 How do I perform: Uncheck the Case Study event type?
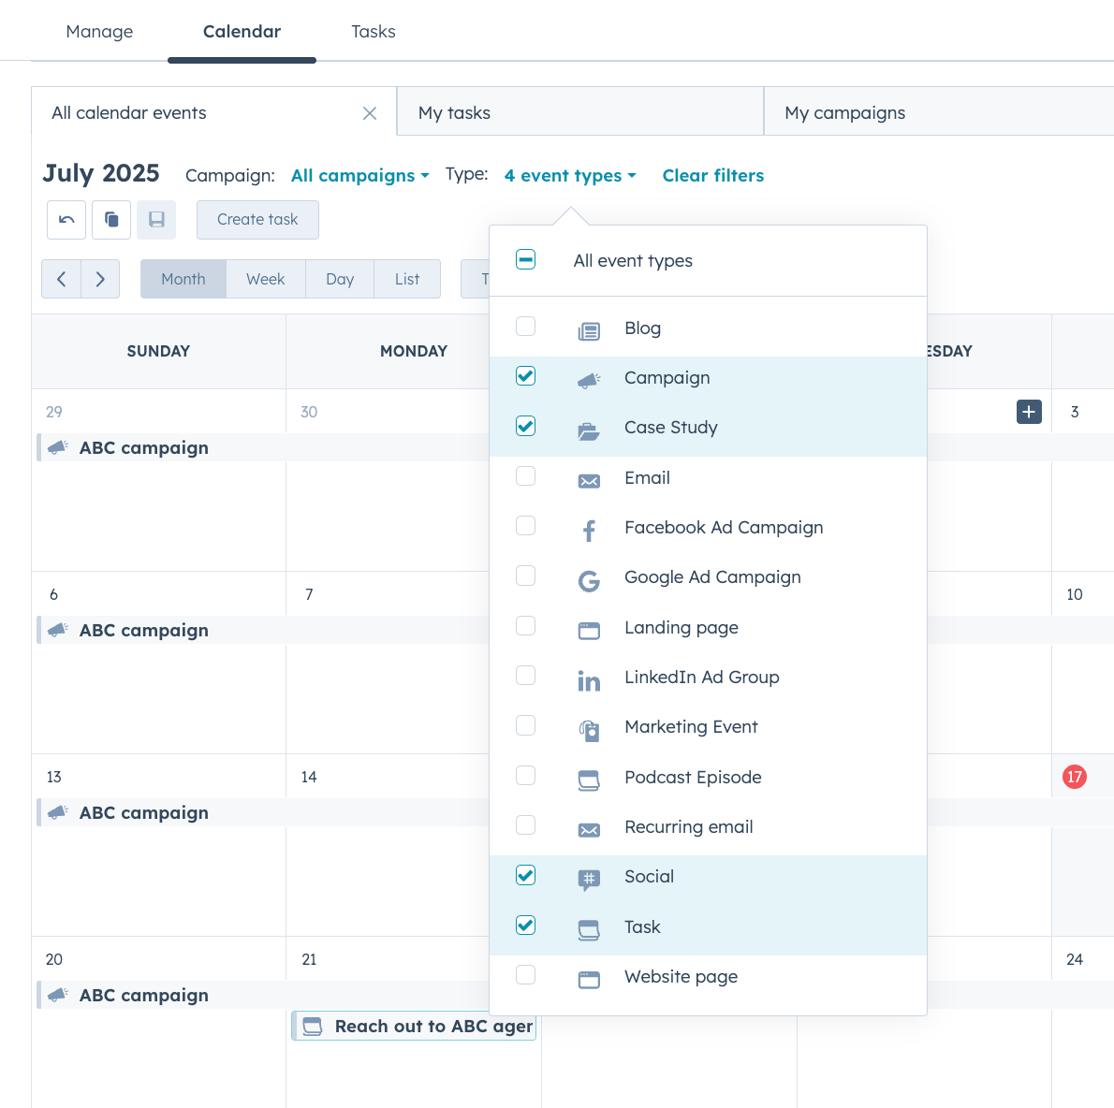click(x=525, y=426)
